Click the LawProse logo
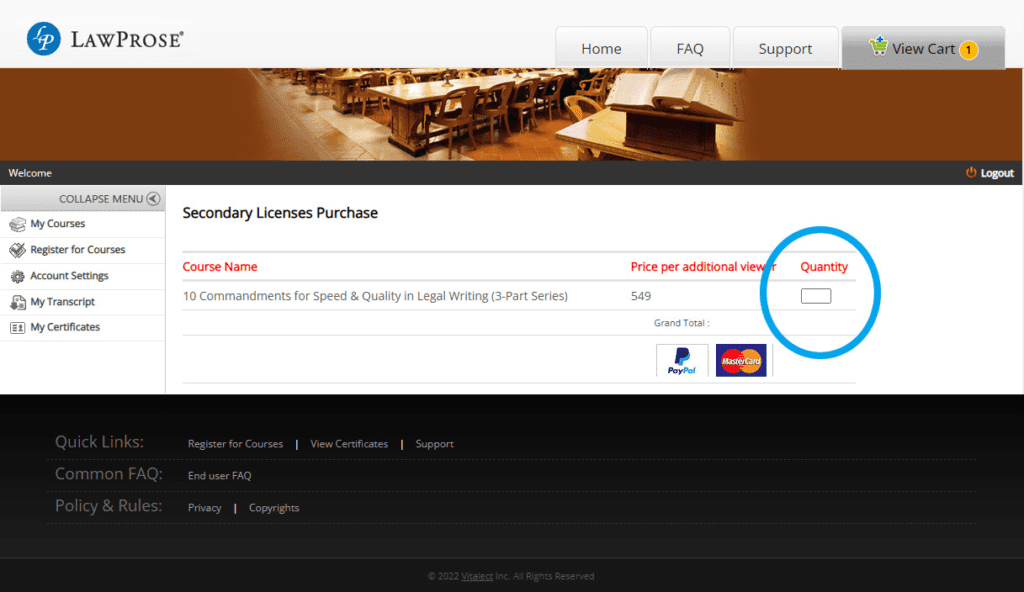The image size is (1024, 592). coord(105,39)
